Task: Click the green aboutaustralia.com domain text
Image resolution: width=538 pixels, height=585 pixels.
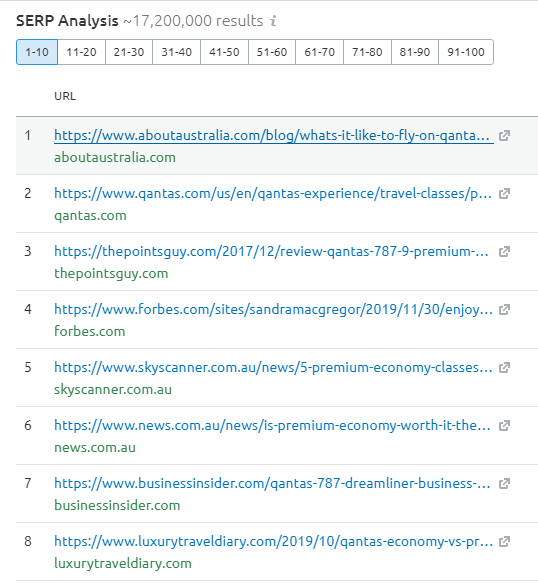Action: [x=115, y=157]
